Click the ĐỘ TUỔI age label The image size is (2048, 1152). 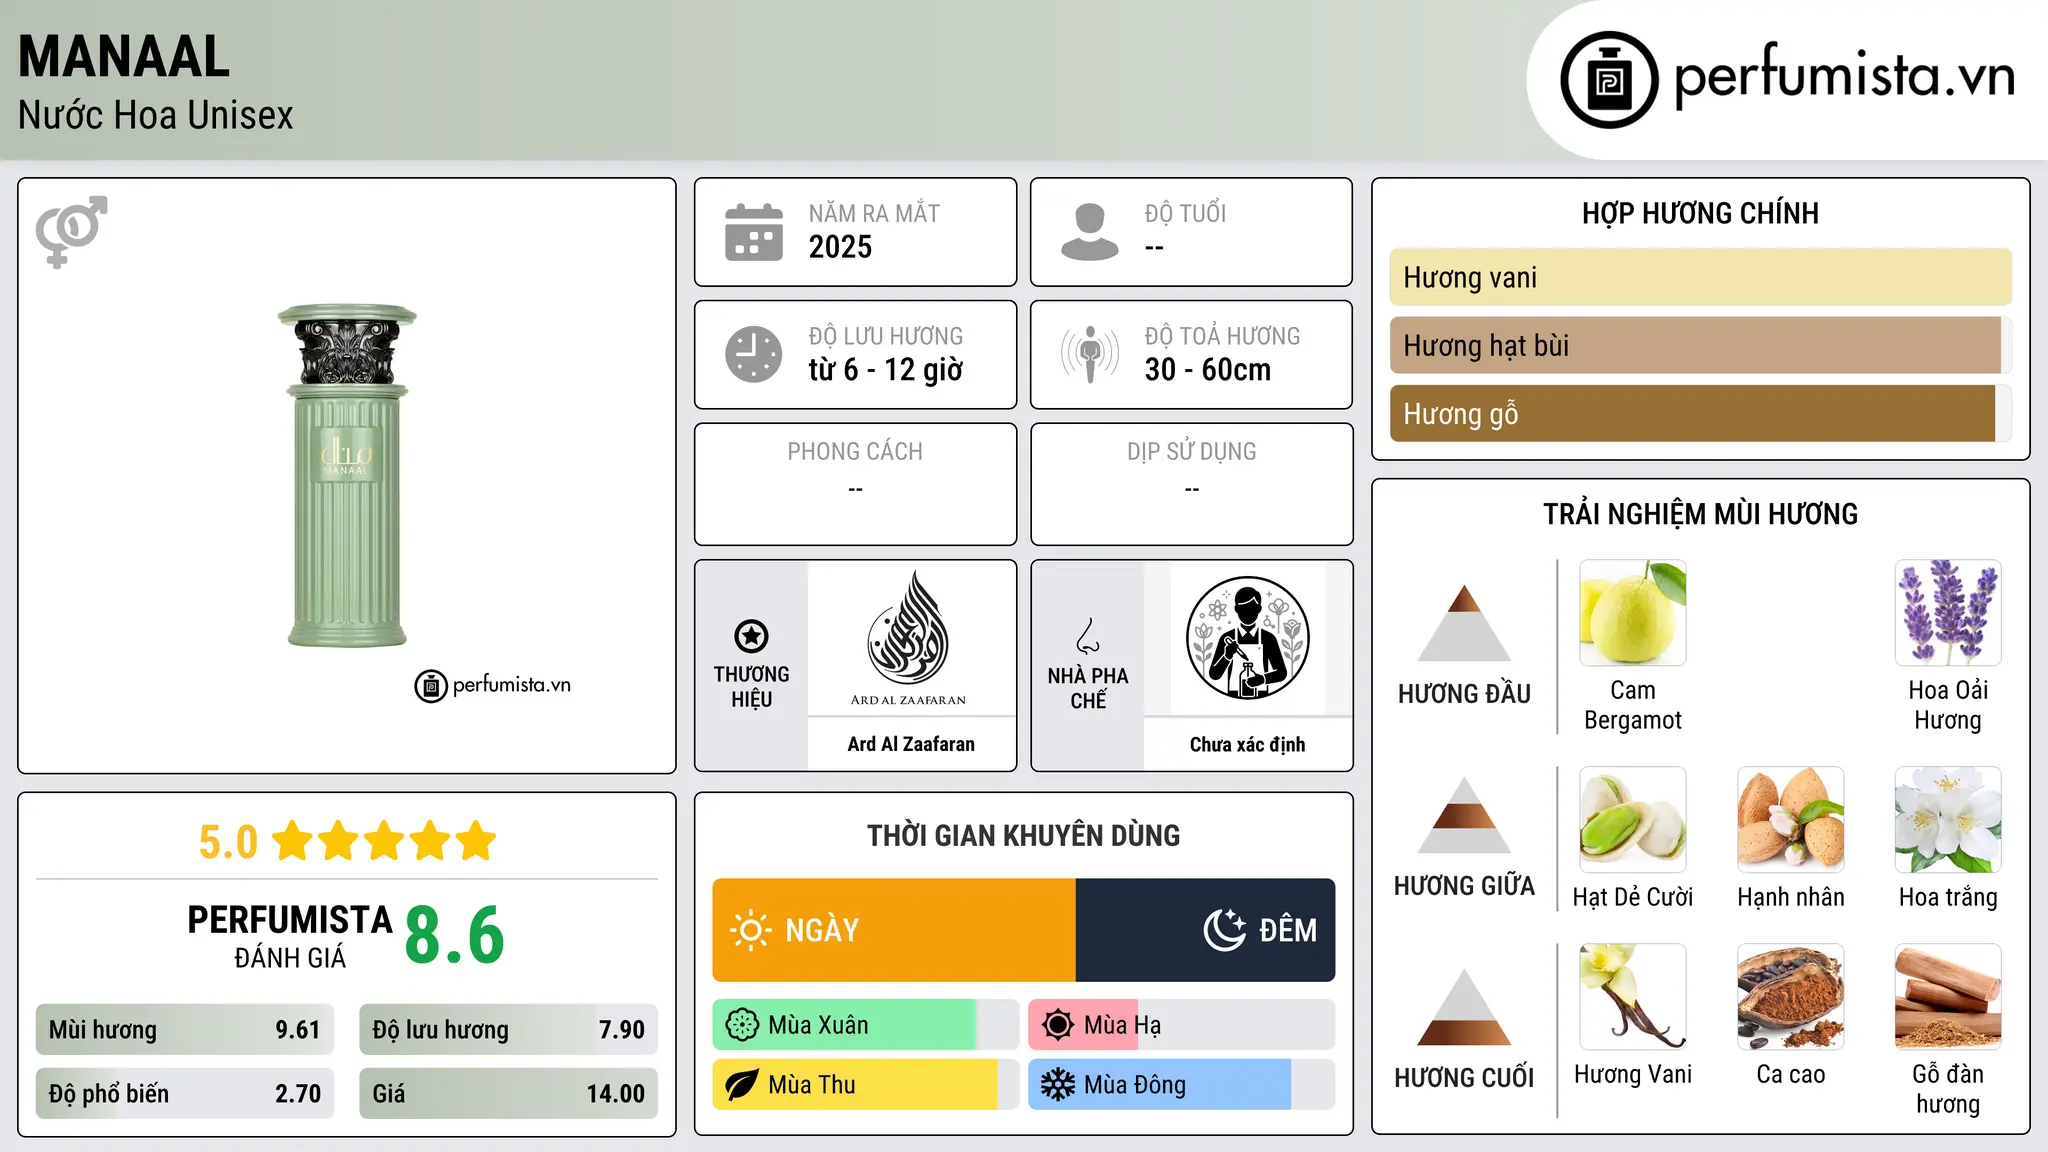coord(1185,213)
